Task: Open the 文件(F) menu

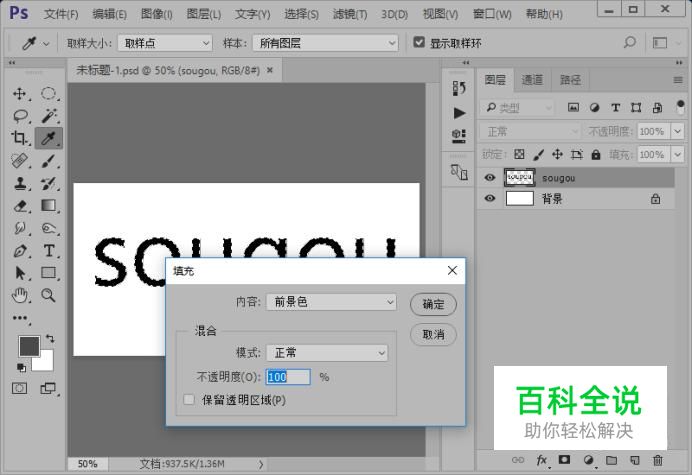Action: point(61,14)
